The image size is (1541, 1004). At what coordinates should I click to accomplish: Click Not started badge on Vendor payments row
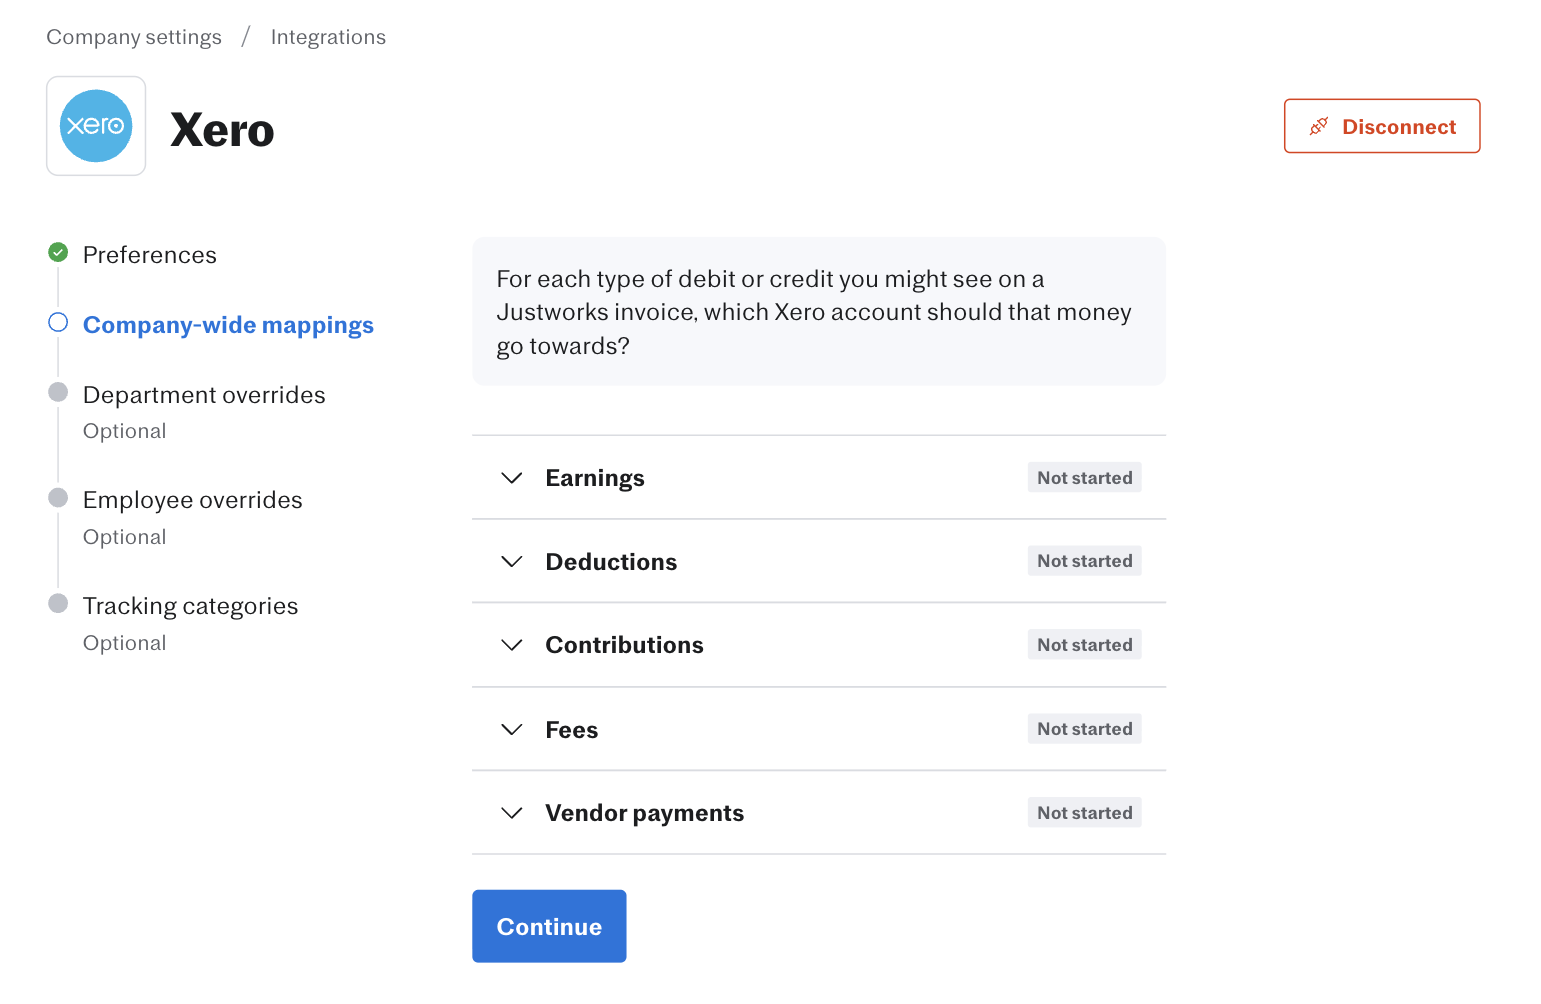(x=1085, y=813)
